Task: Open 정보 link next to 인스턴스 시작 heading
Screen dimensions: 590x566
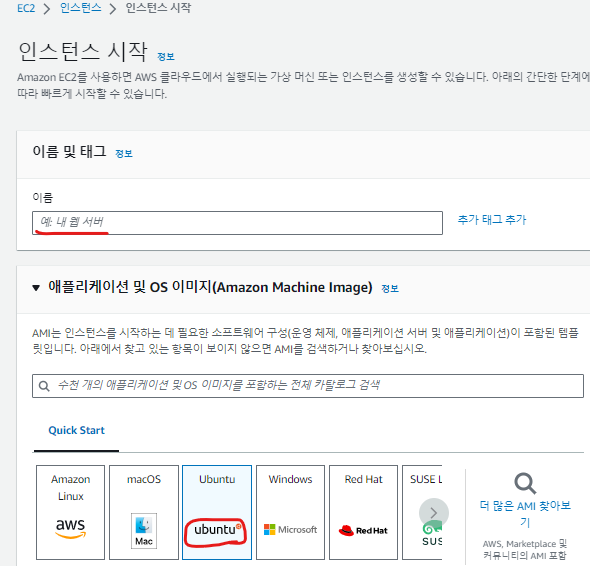Action: tap(166, 57)
